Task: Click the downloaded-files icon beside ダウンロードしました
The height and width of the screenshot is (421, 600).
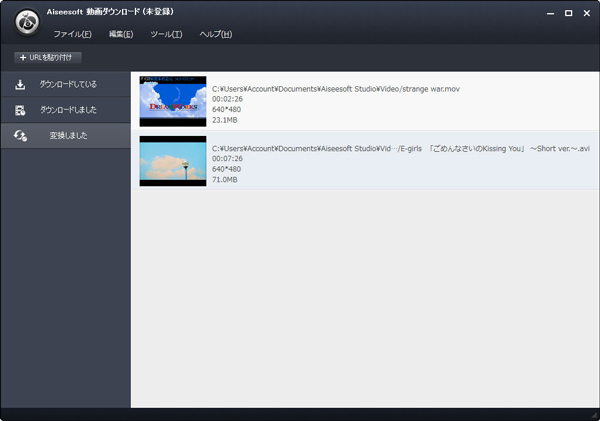Action: (x=20, y=109)
